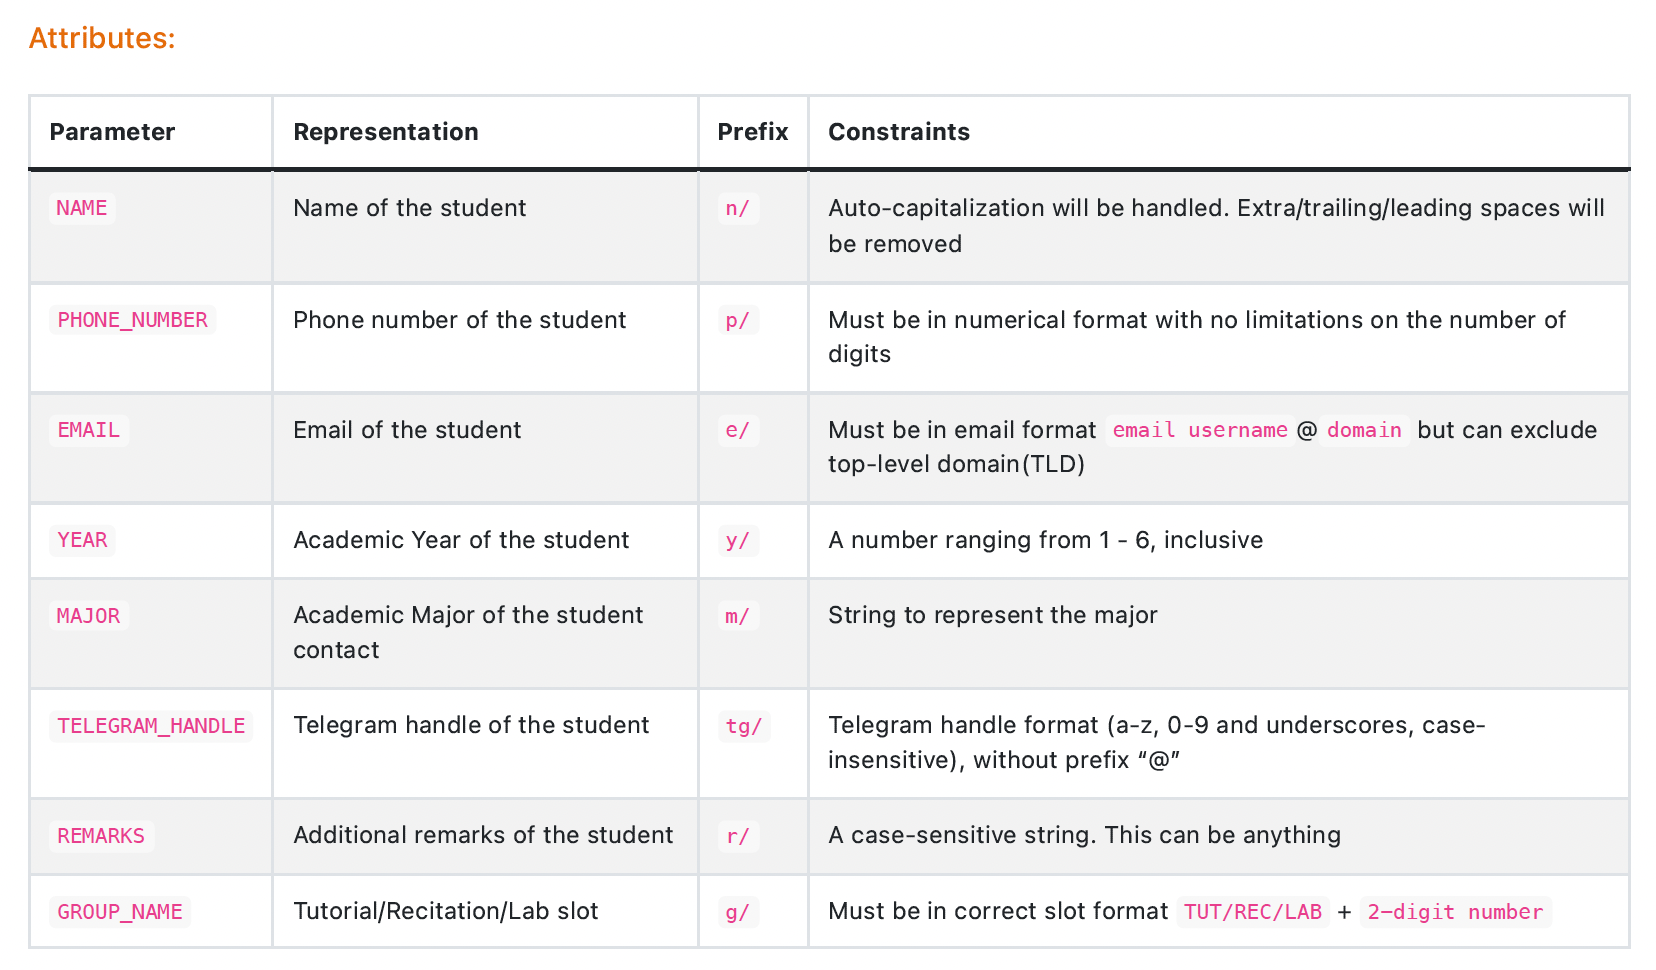
Task: Click the Parameter column header
Action: (112, 132)
